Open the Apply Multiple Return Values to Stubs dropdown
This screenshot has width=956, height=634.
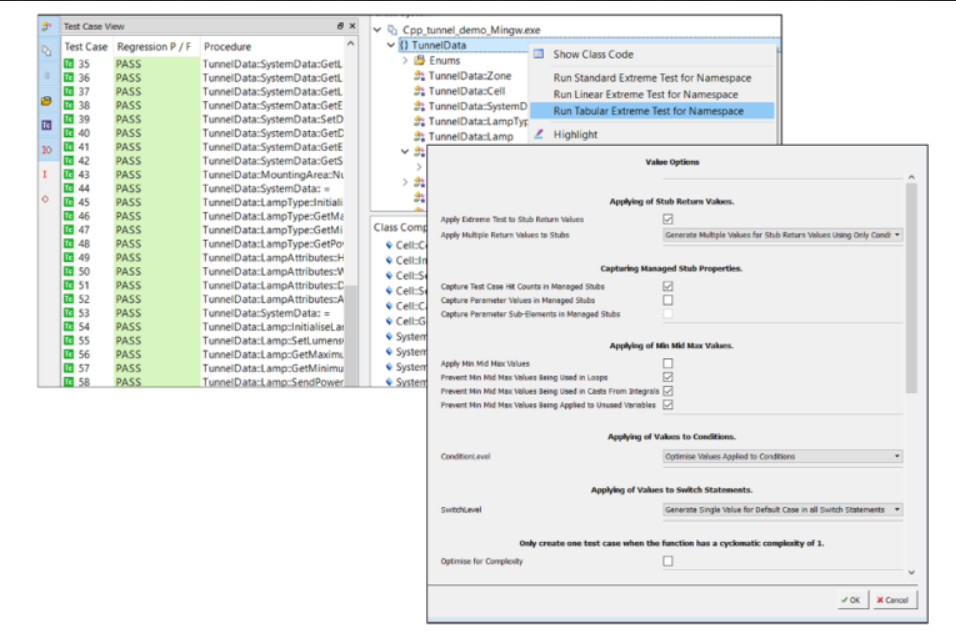(783, 235)
